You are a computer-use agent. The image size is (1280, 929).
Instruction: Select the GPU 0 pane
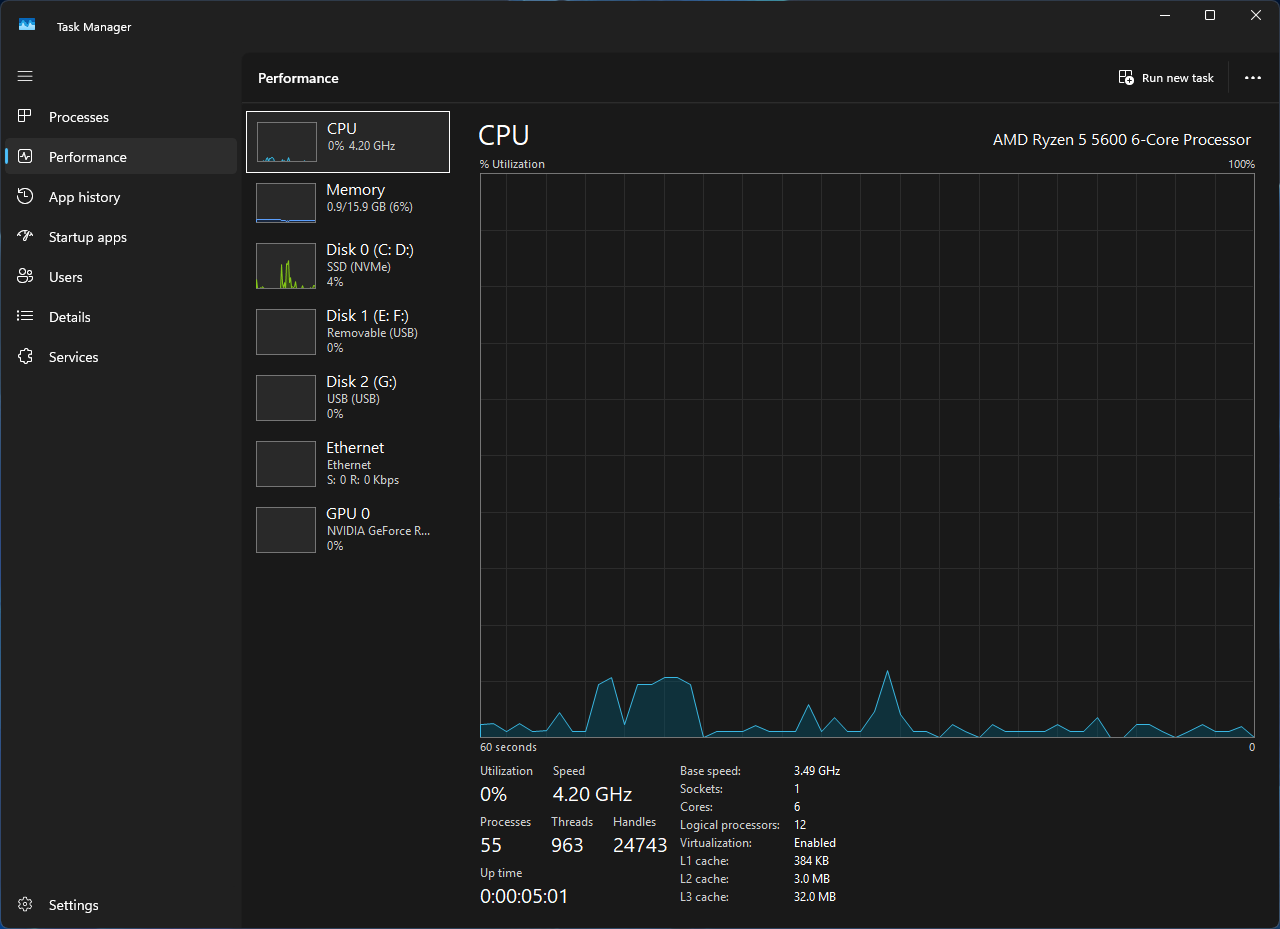tap(347, 529)
